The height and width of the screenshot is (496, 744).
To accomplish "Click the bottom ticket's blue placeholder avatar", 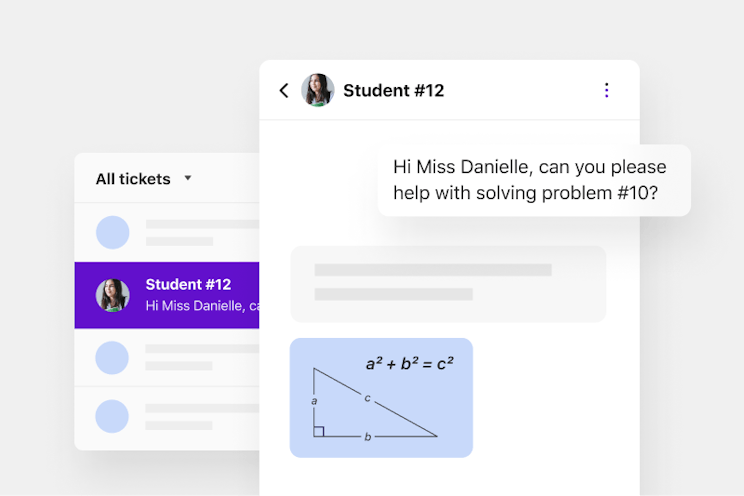I will coord(112,416).
